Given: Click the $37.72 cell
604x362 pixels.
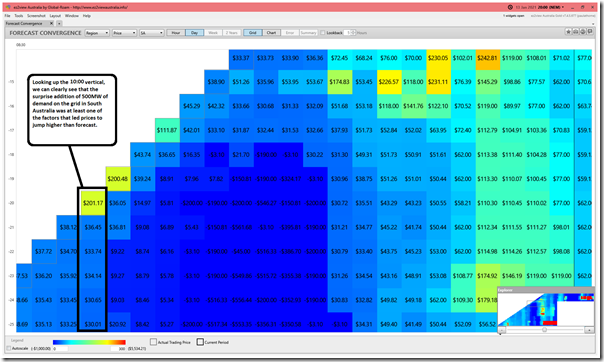Looking at the screenshot, I should click(x=44, y=251).
